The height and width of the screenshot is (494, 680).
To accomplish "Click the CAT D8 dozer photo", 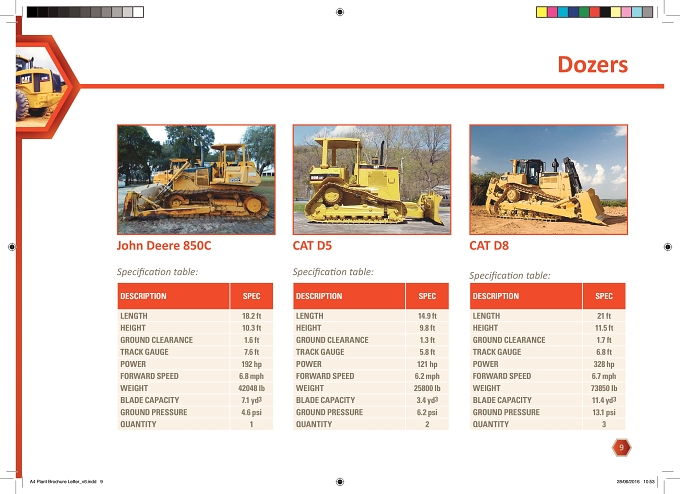I will (x=548, y=180).
